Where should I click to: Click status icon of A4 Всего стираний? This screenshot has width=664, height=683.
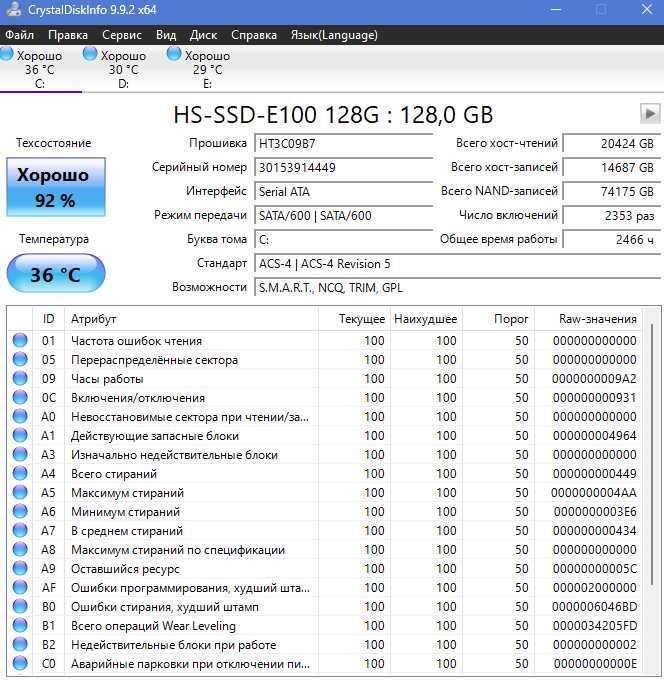click(20, 473)
